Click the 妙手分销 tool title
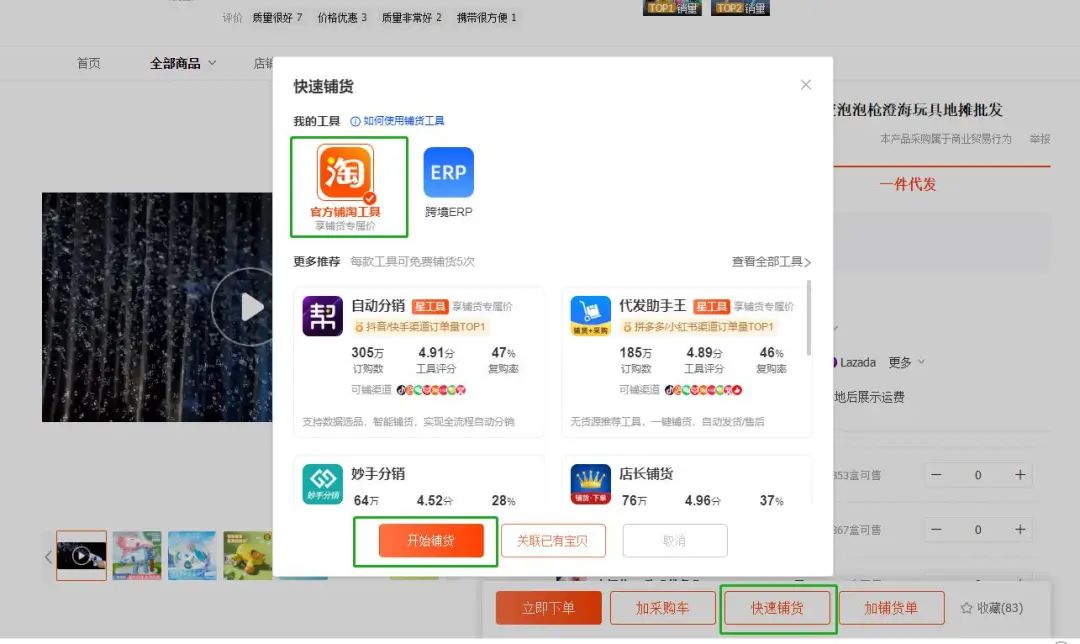Image resolution: width=1080 pixels, height=644 pixels. tap(378, 474)
